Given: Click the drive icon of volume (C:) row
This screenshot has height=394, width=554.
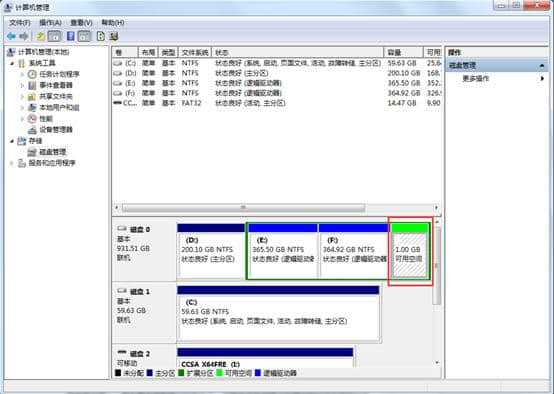Looking at the screenshot, I should click(118, 63).
